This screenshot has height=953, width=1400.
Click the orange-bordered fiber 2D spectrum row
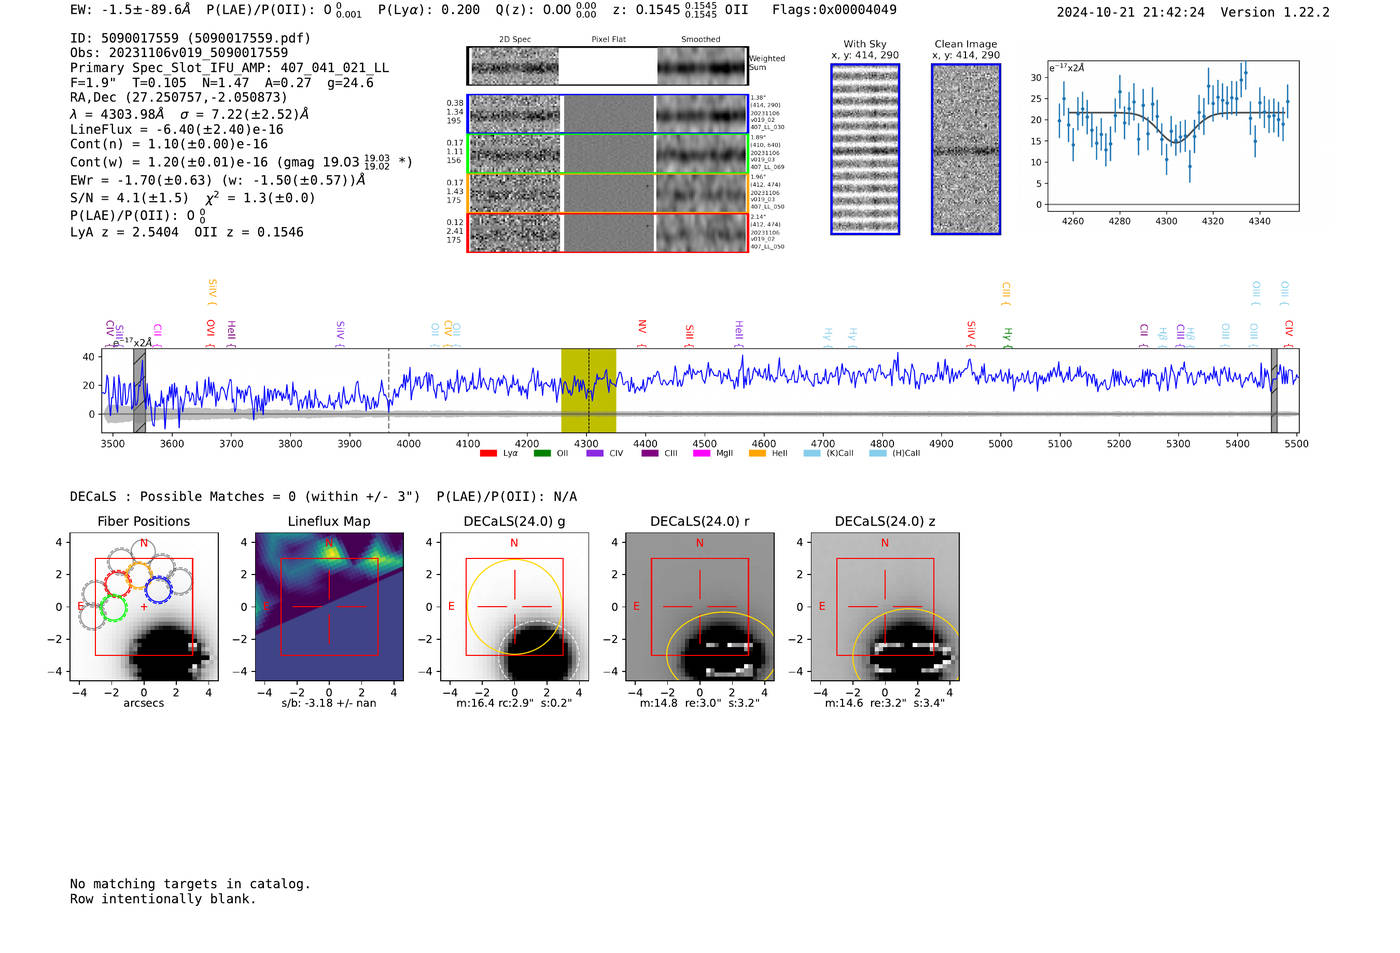[608, 193]
